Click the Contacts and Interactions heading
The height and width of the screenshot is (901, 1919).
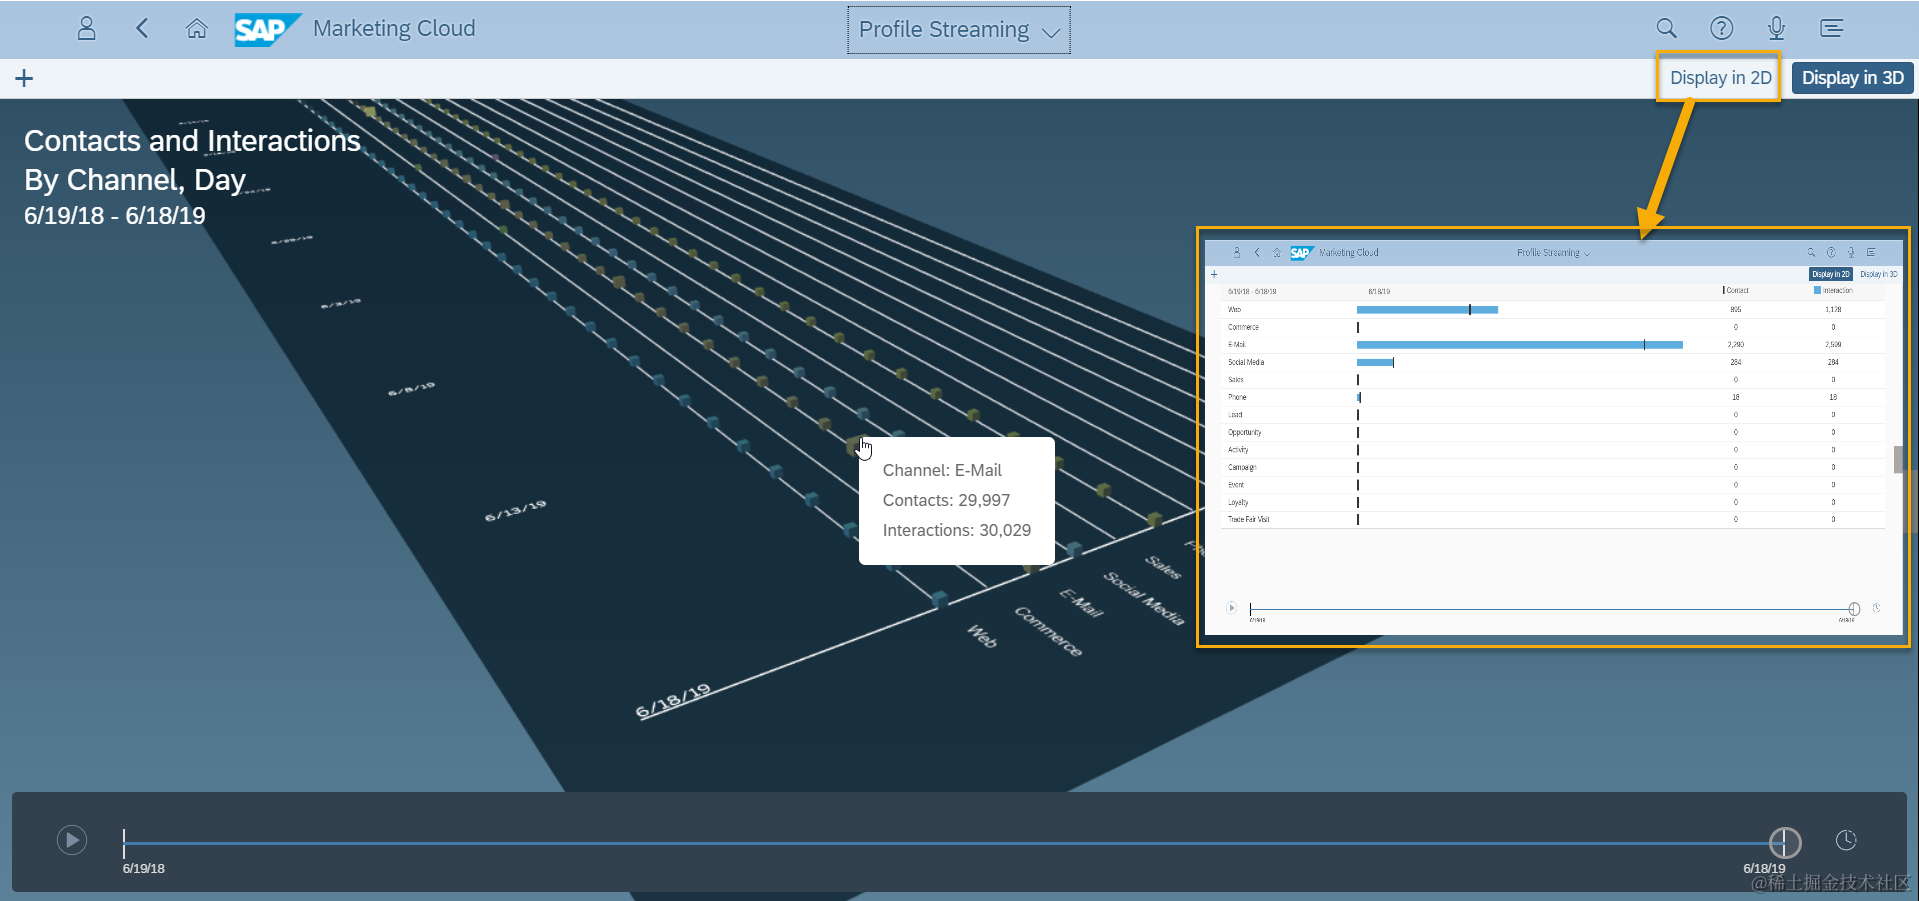click(x=192, y=141)
